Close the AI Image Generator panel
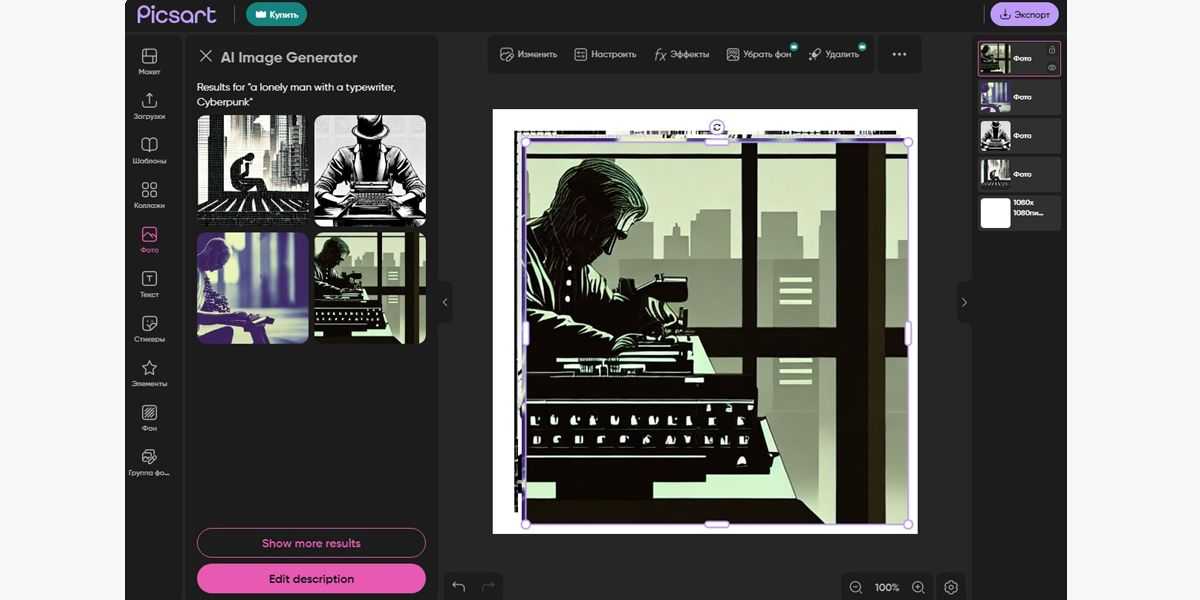The image size is (1200, 600). pos(206,57)
